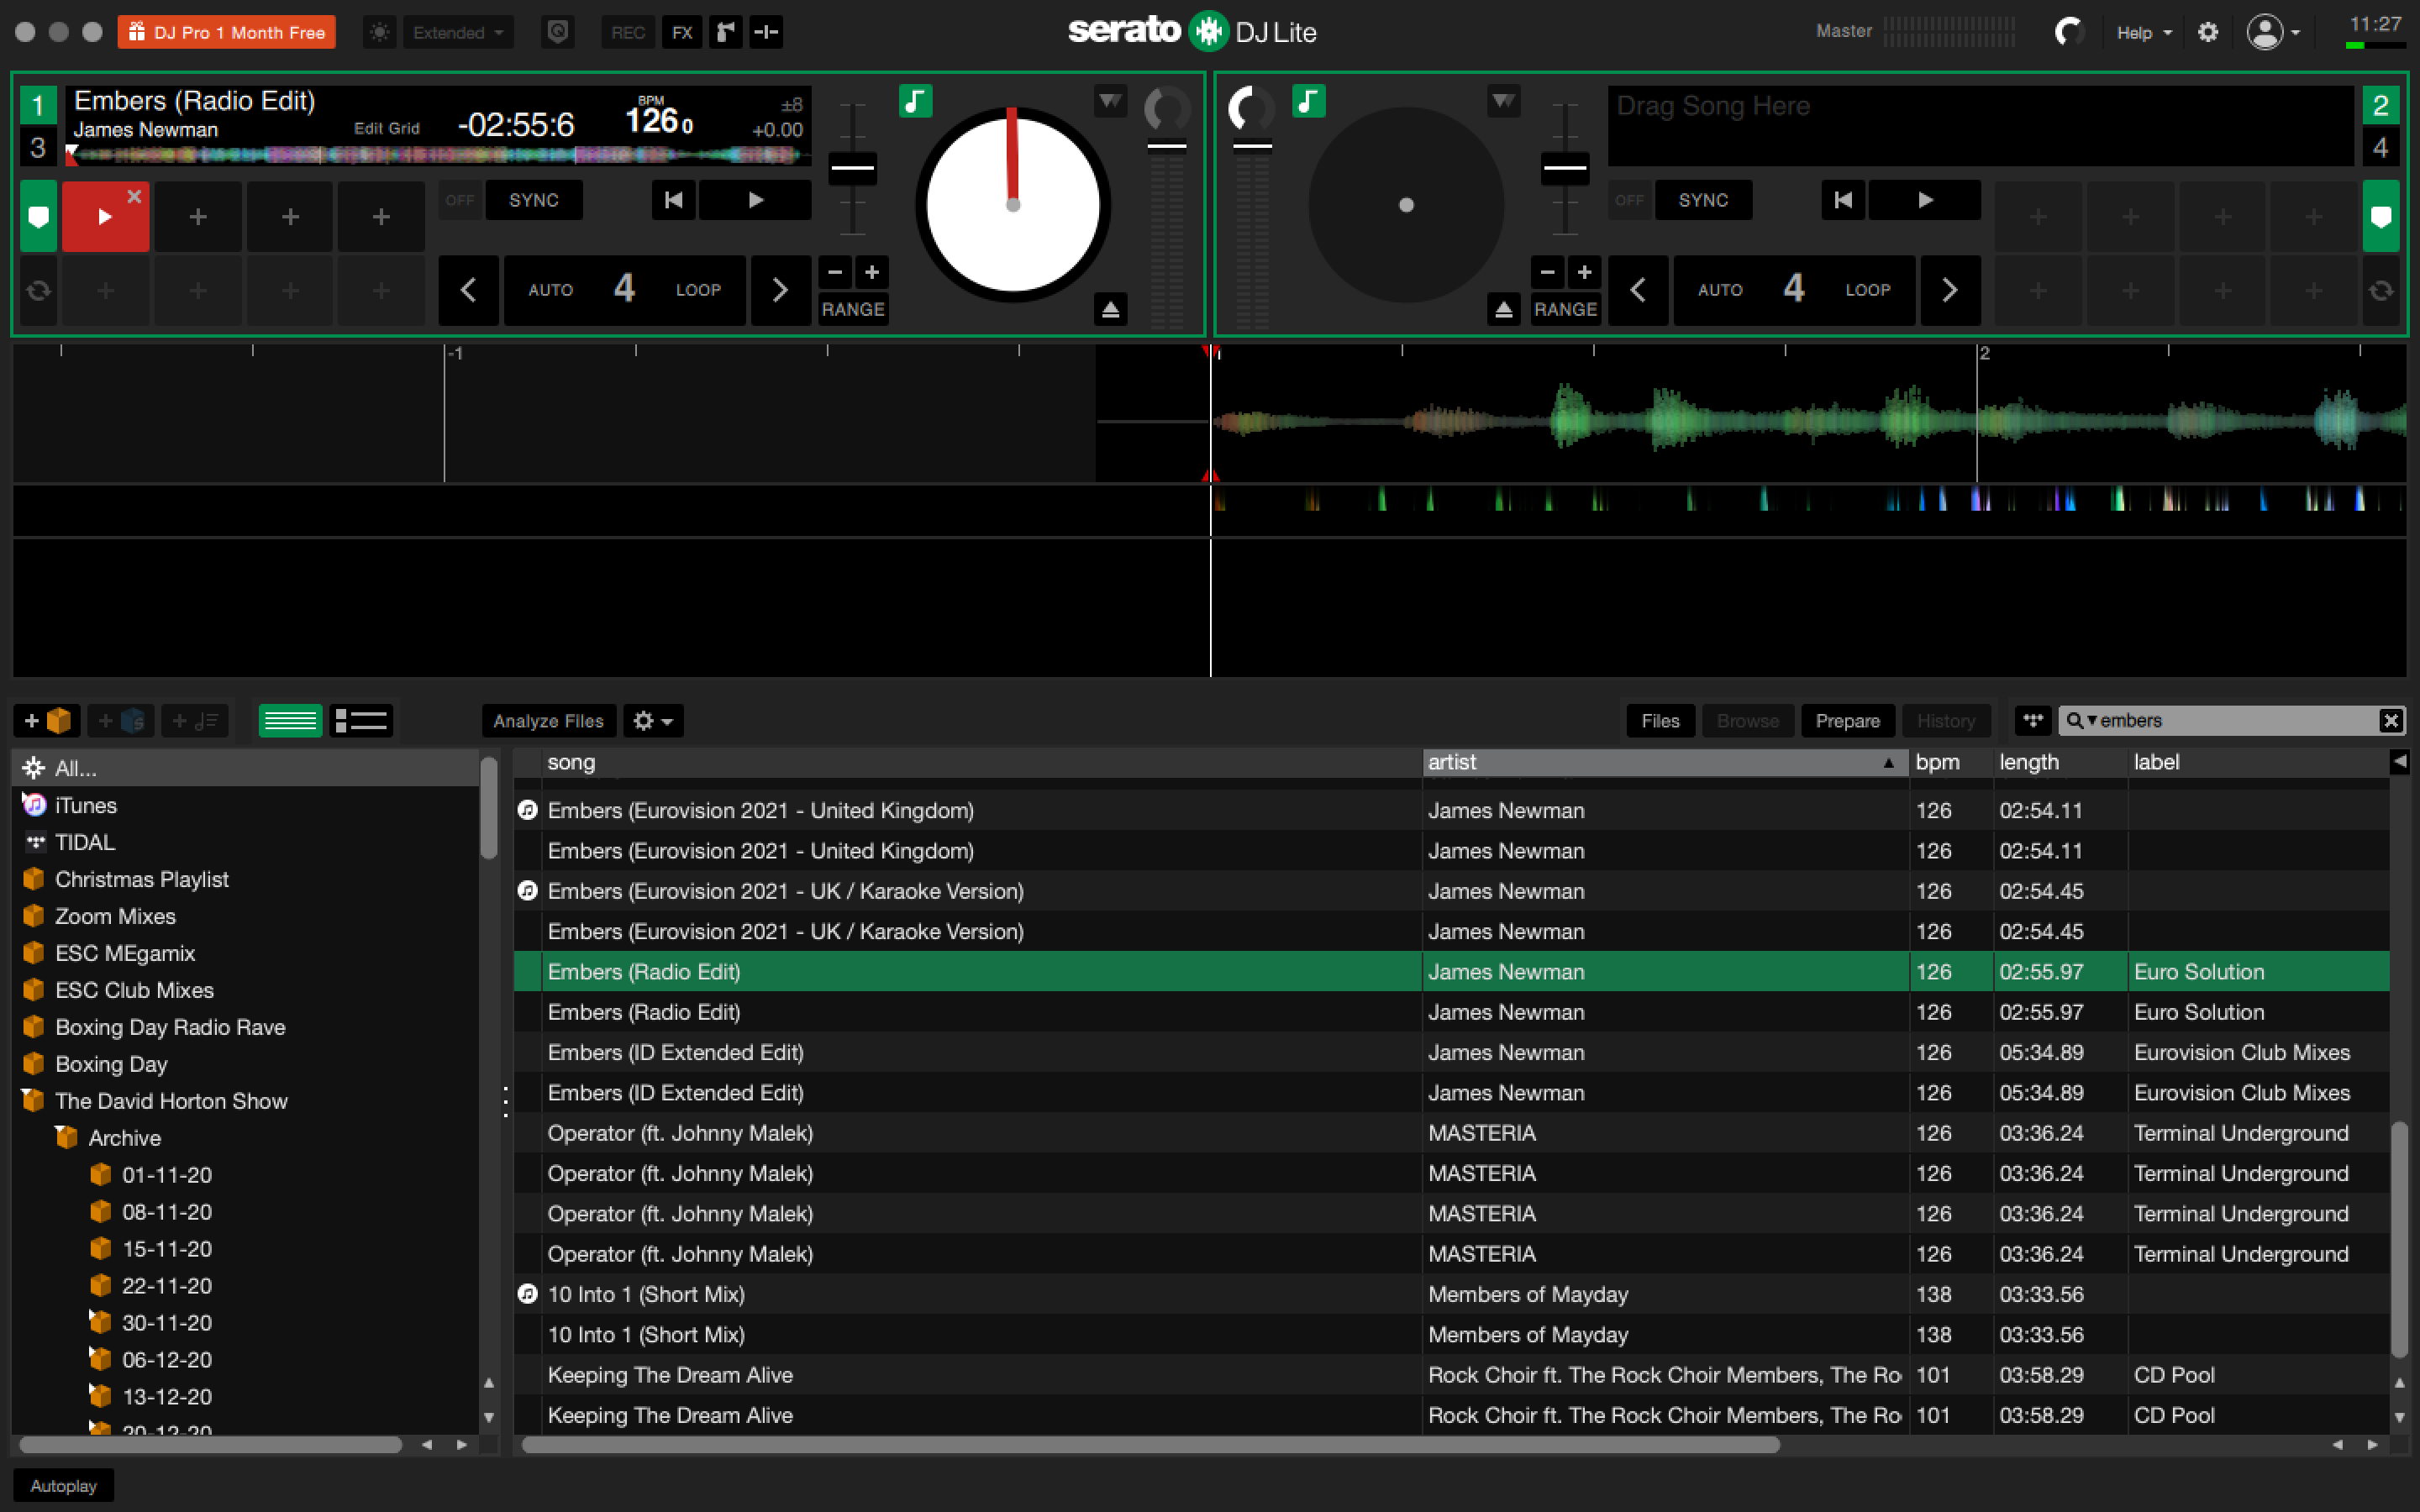The image size is (2420, 1512).
Task: Click the deck 2 key lock music note icon
Action: click(1308, 101)
